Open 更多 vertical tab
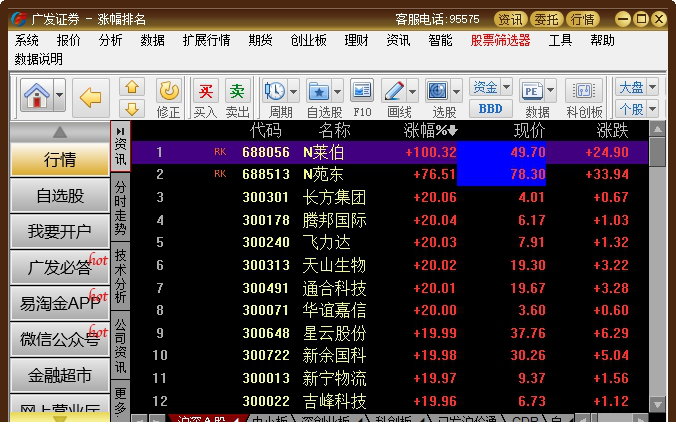The height and width of the screenshot is (438, 676). (x=120, y=400)
